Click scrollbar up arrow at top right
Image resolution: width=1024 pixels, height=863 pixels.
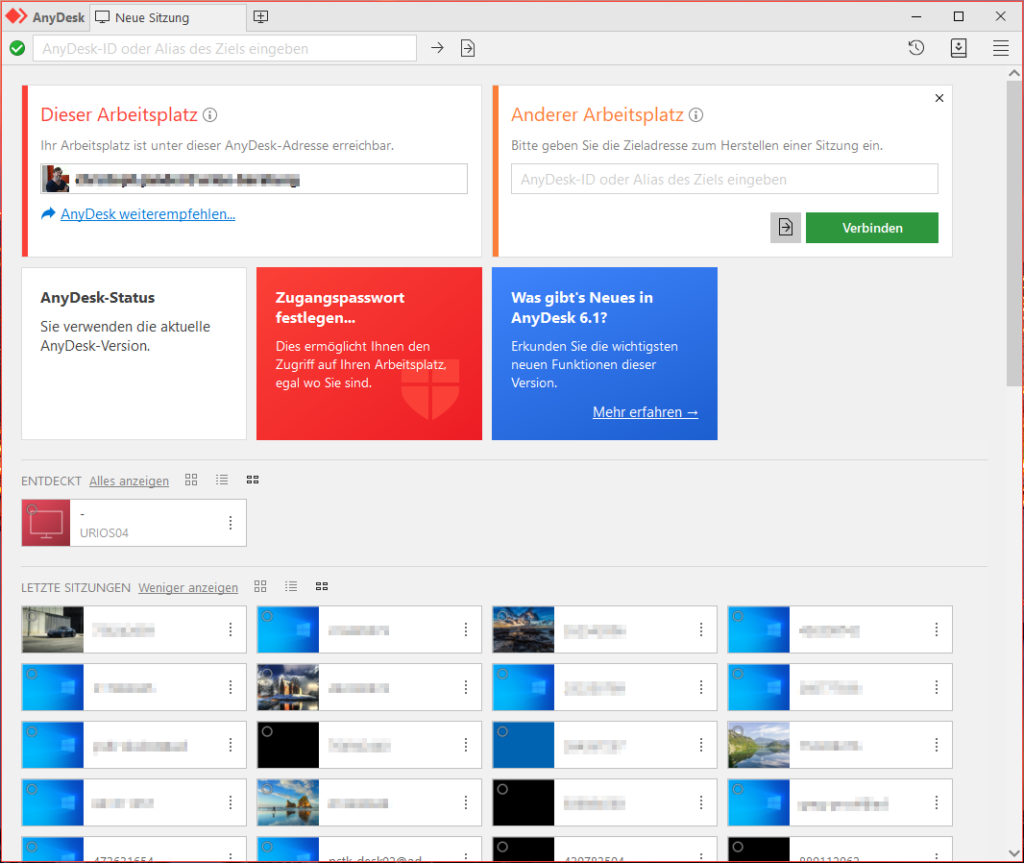pos(1014,73)
